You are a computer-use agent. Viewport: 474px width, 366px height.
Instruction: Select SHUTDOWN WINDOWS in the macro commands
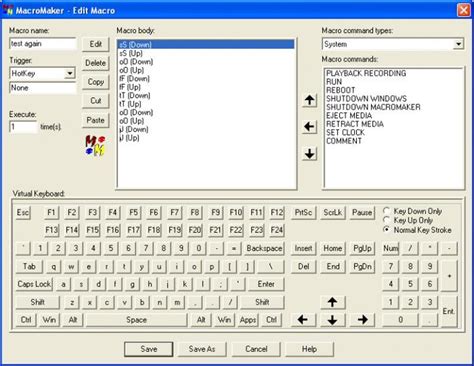(366, 99)
